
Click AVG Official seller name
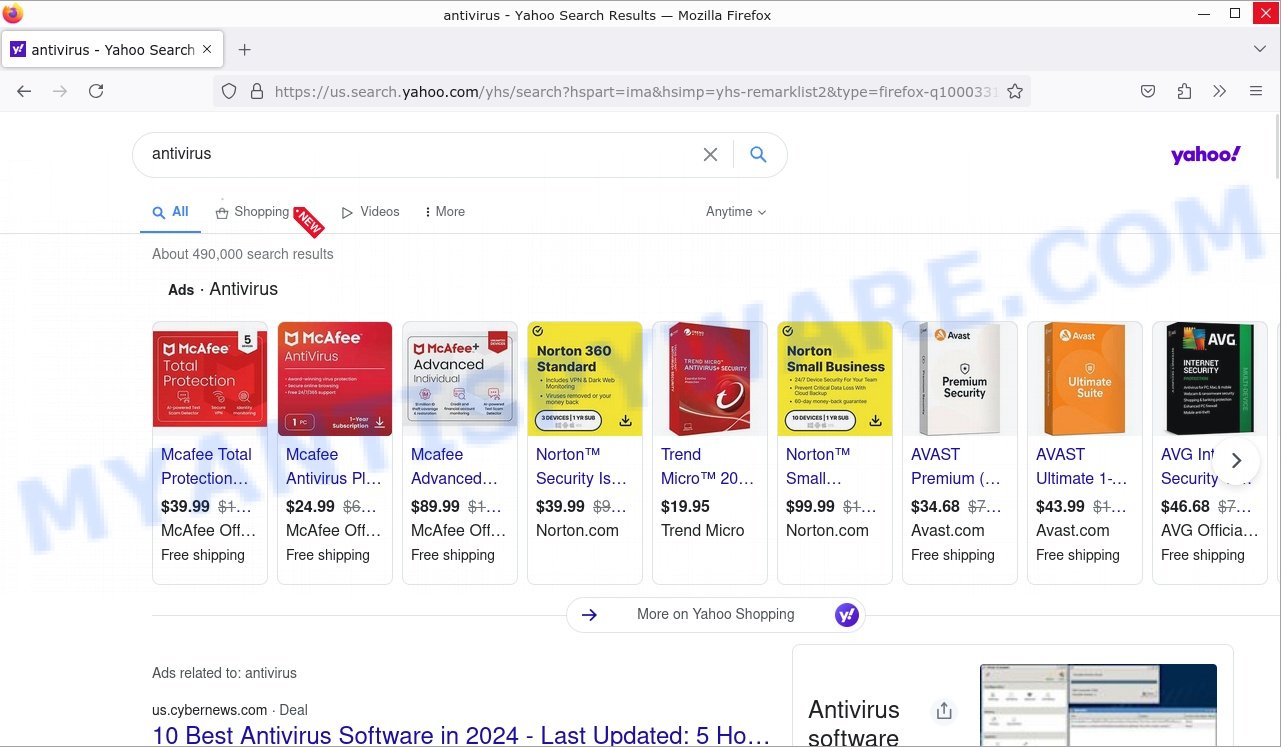pos(1210,530)
